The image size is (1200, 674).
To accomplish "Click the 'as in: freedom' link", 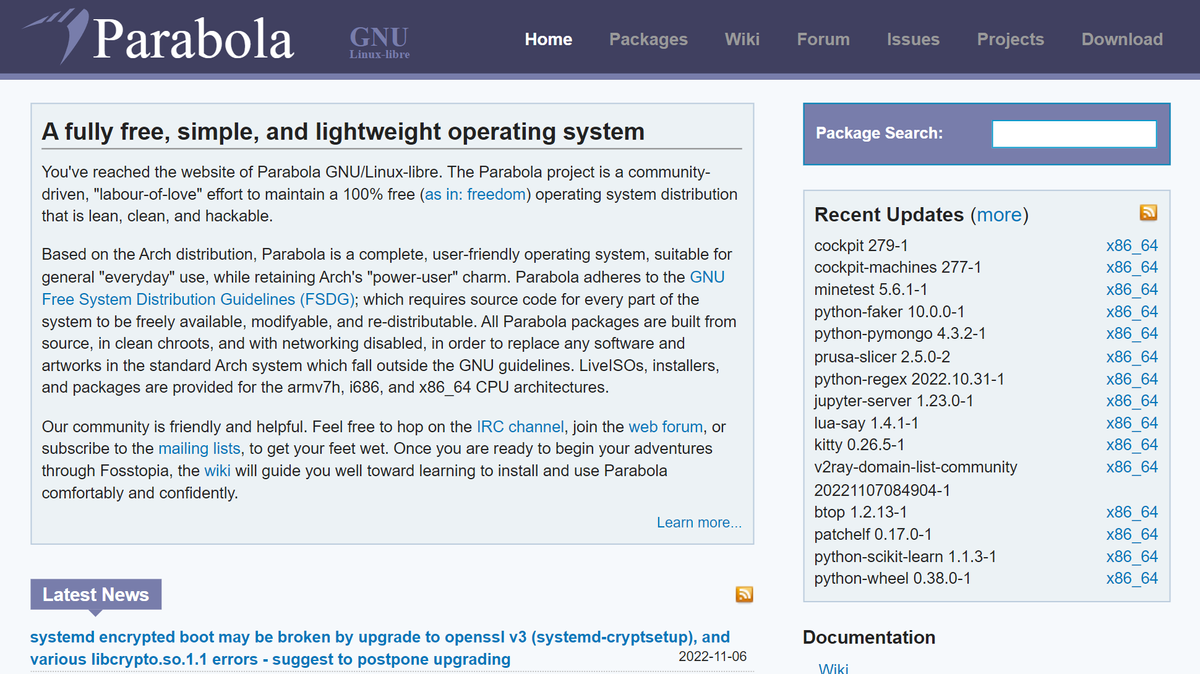I will [475, 194].
